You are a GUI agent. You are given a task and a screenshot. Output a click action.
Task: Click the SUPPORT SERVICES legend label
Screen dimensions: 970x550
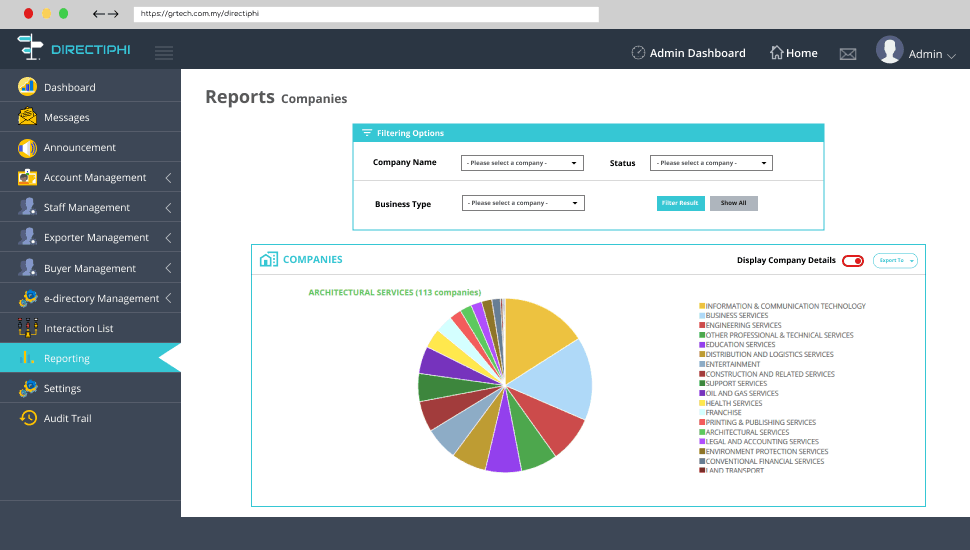(x=736, y=384)
